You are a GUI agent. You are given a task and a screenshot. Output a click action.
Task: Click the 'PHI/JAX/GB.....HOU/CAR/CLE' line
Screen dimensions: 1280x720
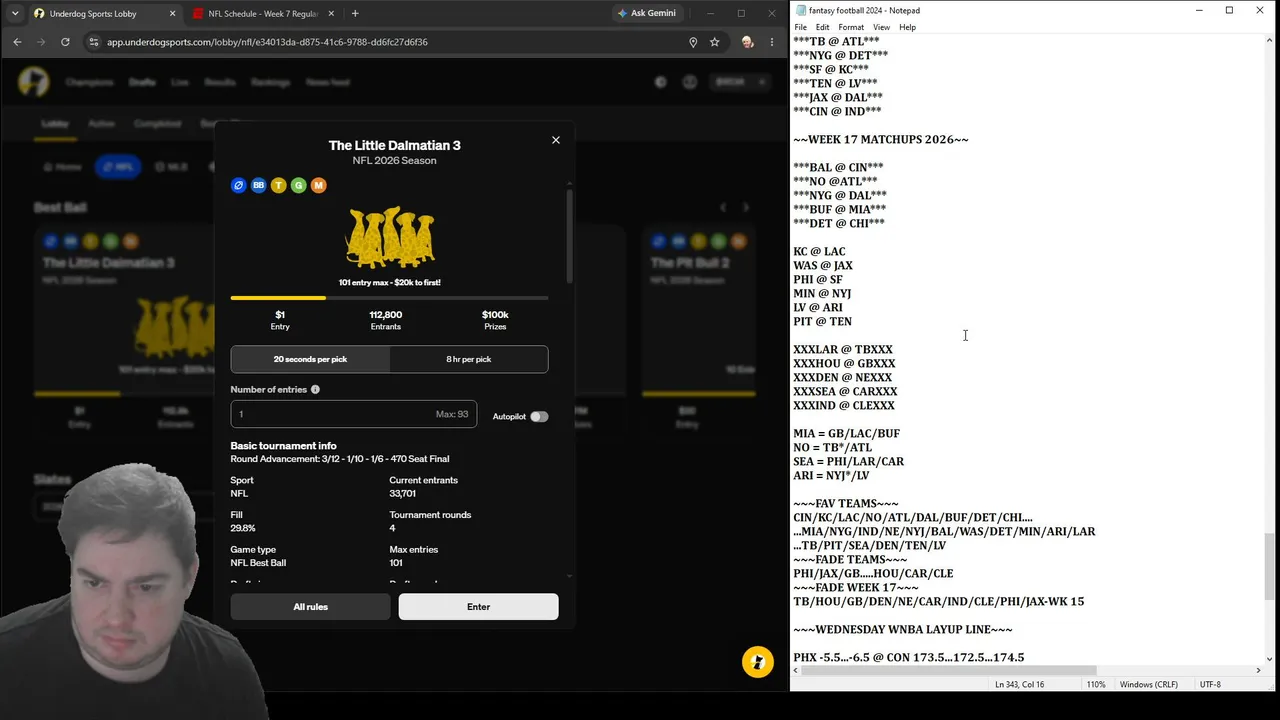pos(873,574)
